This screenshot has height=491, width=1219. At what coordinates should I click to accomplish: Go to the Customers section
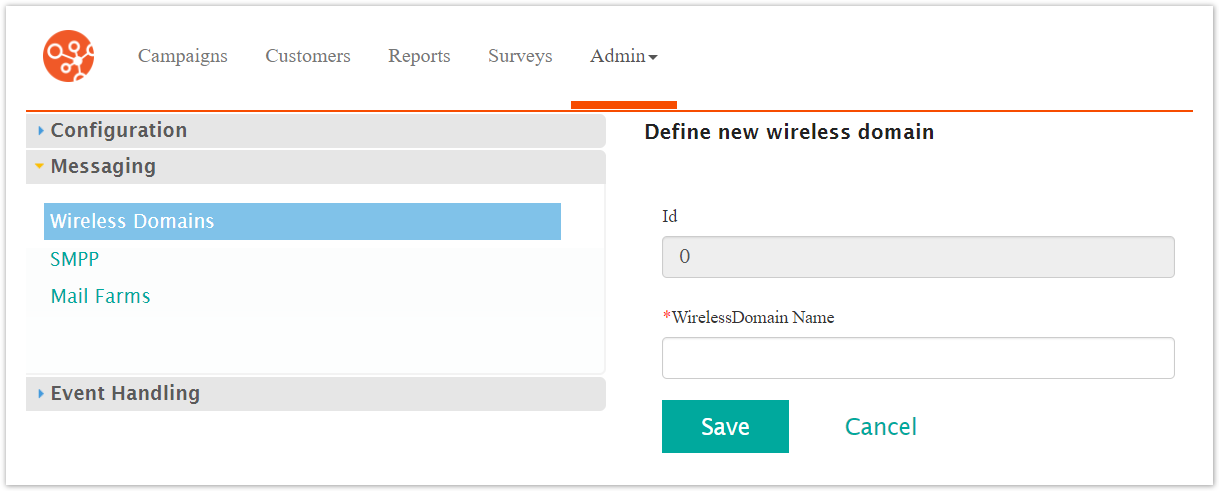pyautogui.click(x=308, y=56)
